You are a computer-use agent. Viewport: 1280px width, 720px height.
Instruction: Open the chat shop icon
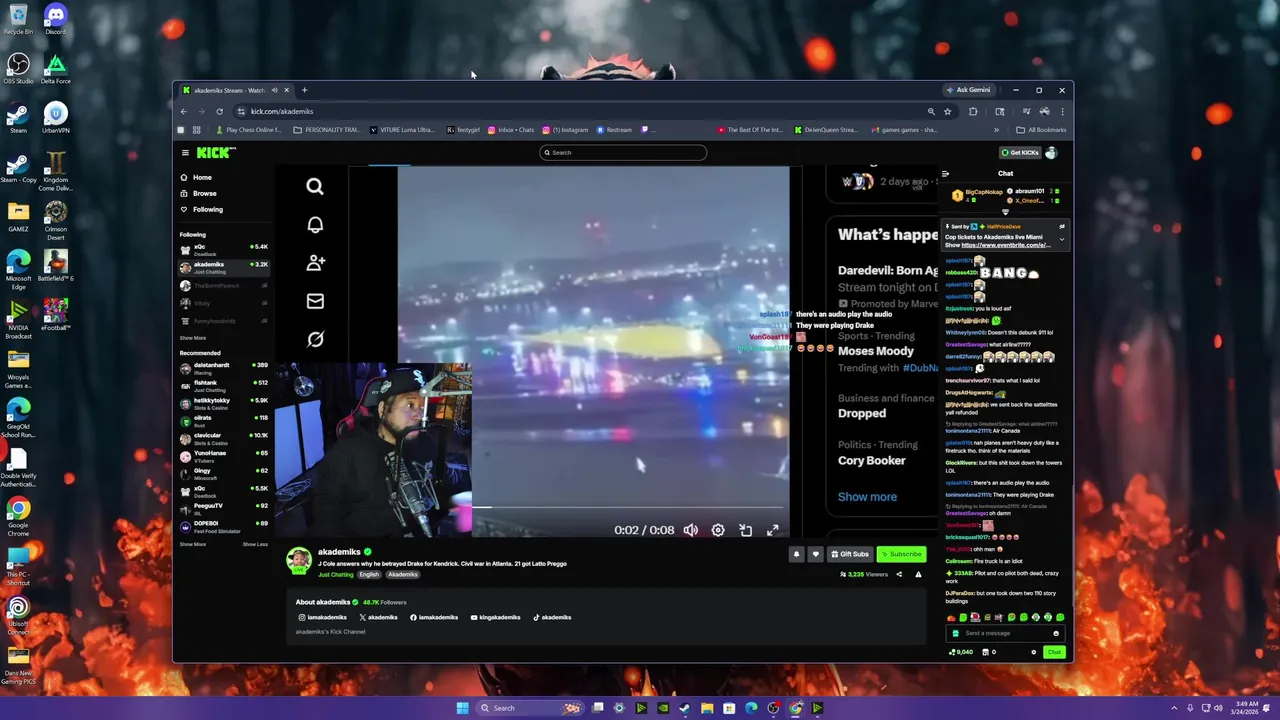tap(985, 652)
